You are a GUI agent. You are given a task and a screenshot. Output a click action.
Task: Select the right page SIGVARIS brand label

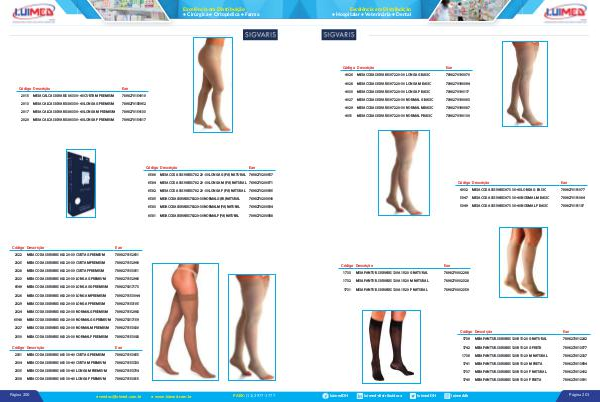point(340,34)
